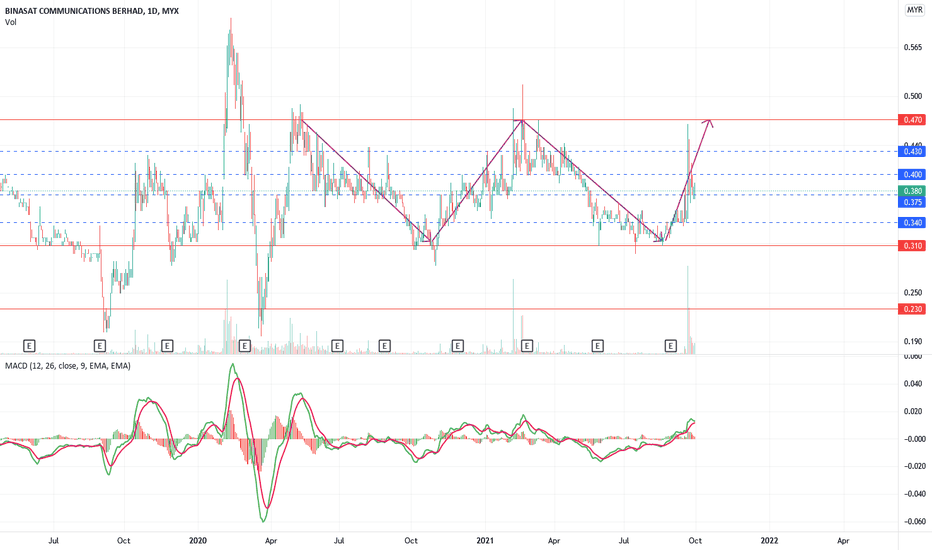Viewport: 932px width, 550px height.
Task: Click the 2021 label on time axis
Action: (485, 540)
